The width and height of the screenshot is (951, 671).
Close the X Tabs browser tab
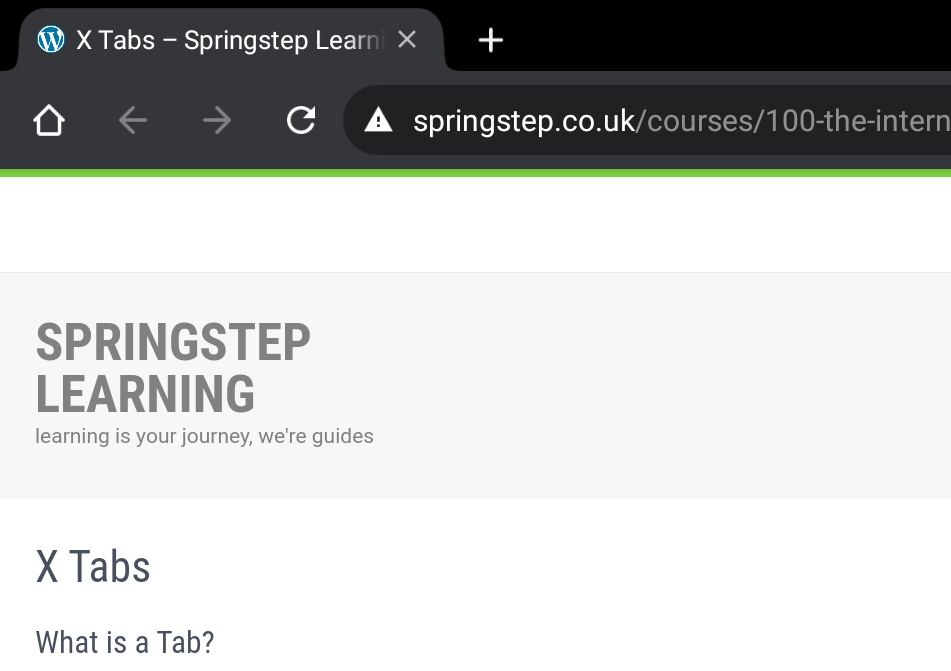click(407, 40)
